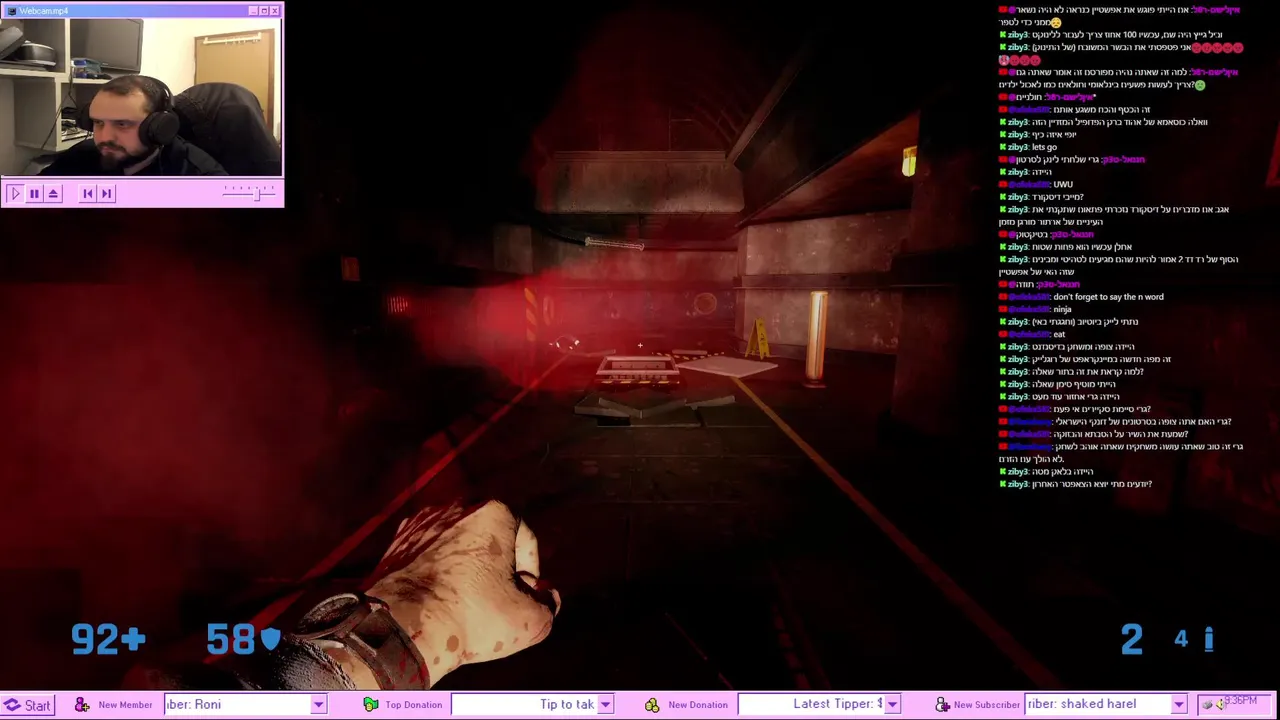Click the chat message 'eat'
This screenshot has height=720, width=1280.
(x=1059, y=334)
